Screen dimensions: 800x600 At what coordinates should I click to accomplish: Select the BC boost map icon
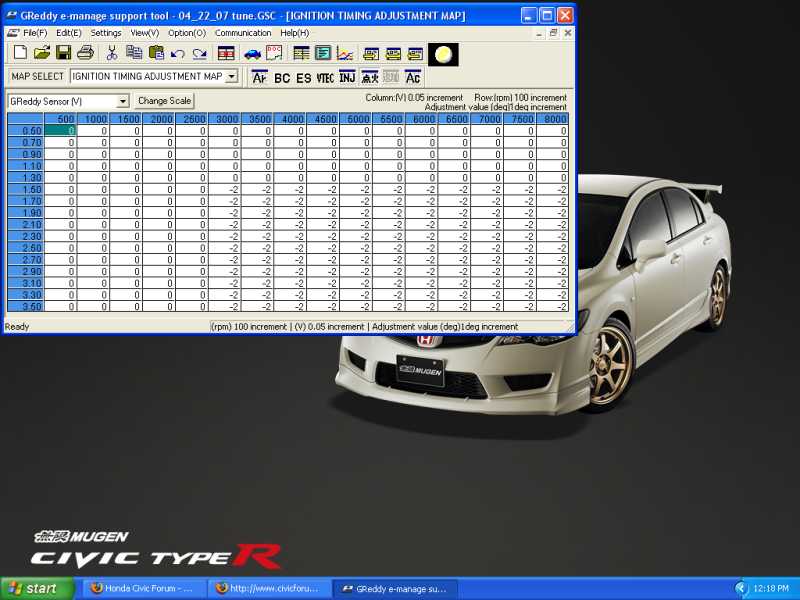pos(282,77)
